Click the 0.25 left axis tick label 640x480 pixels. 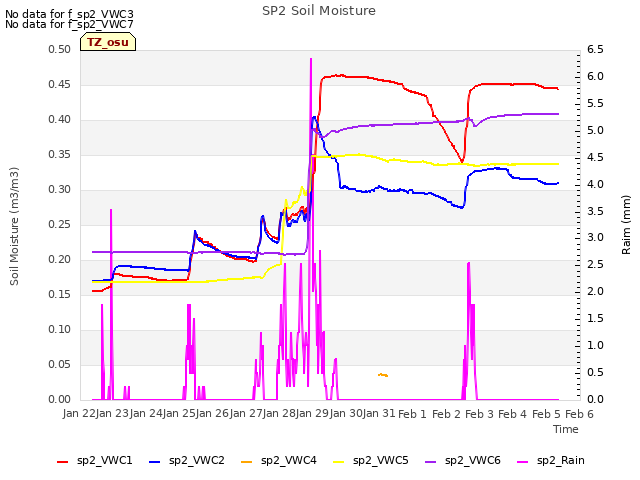[60, 225]
